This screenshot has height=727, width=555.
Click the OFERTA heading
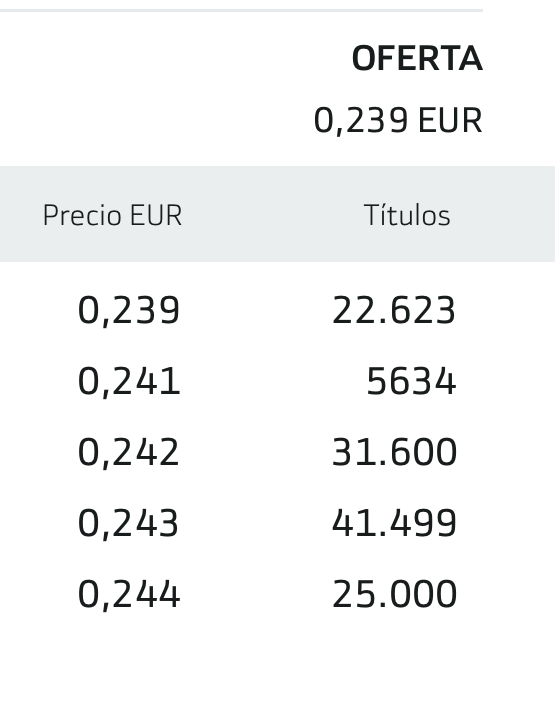point(417,58)
